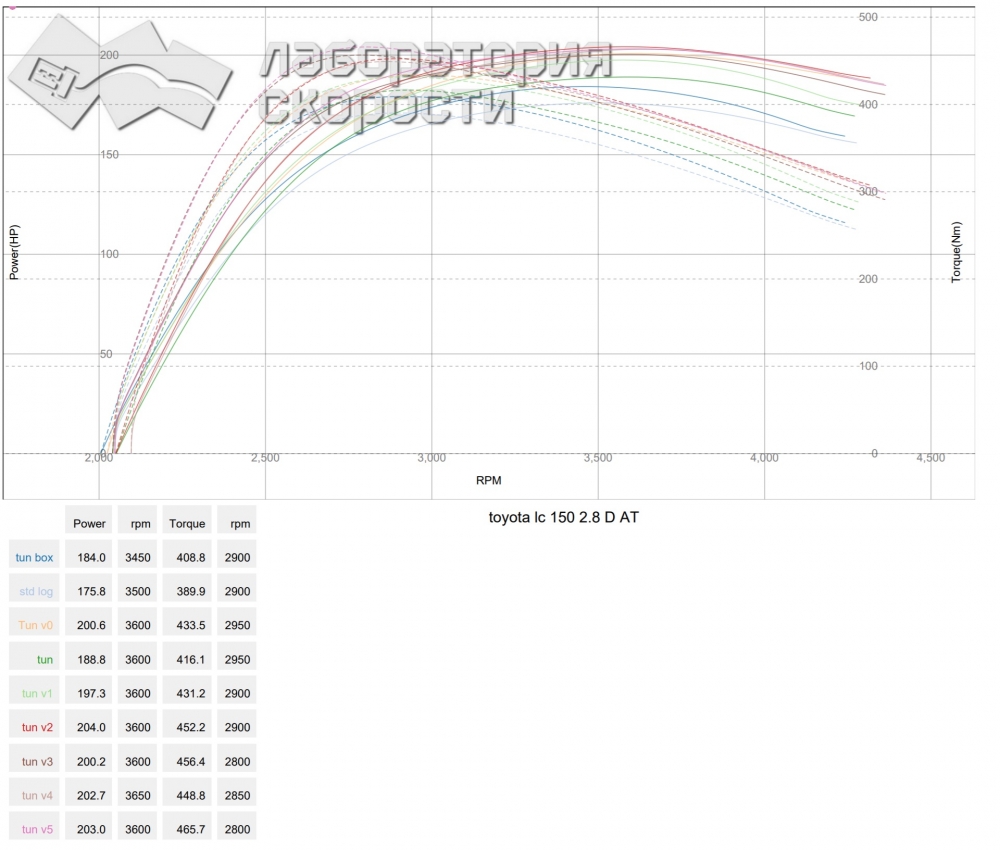This screenshot has width=1000, height=850.
Task: Click the 'Torque(Nm)' axis label
Action: pyautogui.click(x=956, y=252)
